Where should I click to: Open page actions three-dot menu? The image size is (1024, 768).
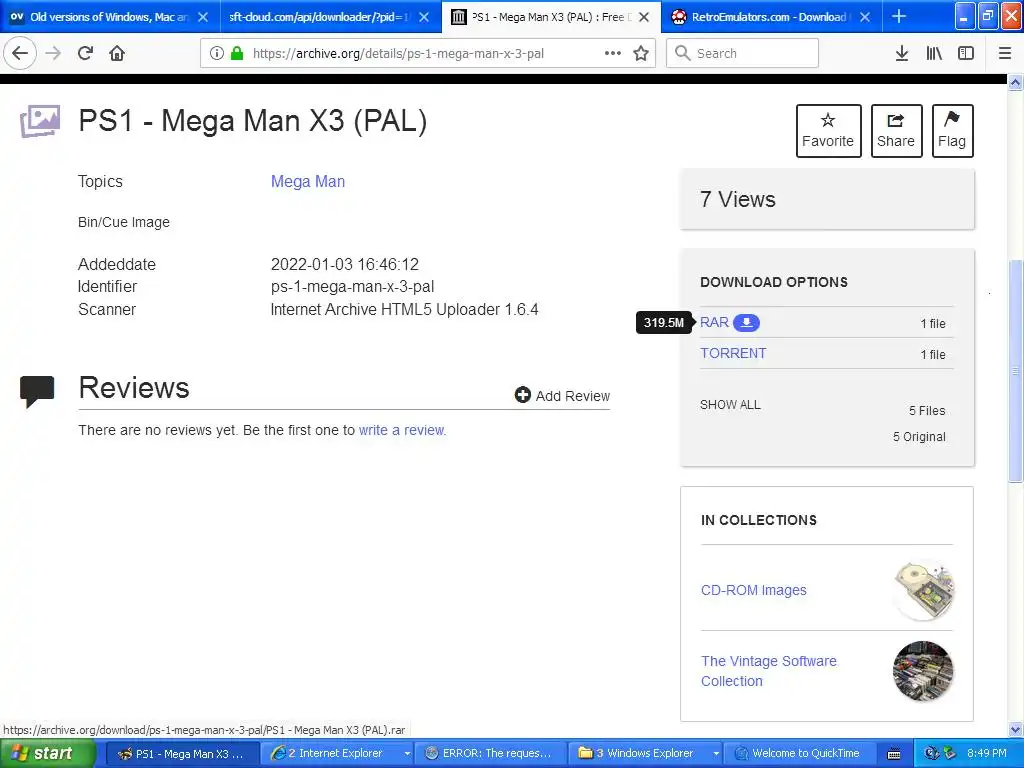(x=613, y=54)
